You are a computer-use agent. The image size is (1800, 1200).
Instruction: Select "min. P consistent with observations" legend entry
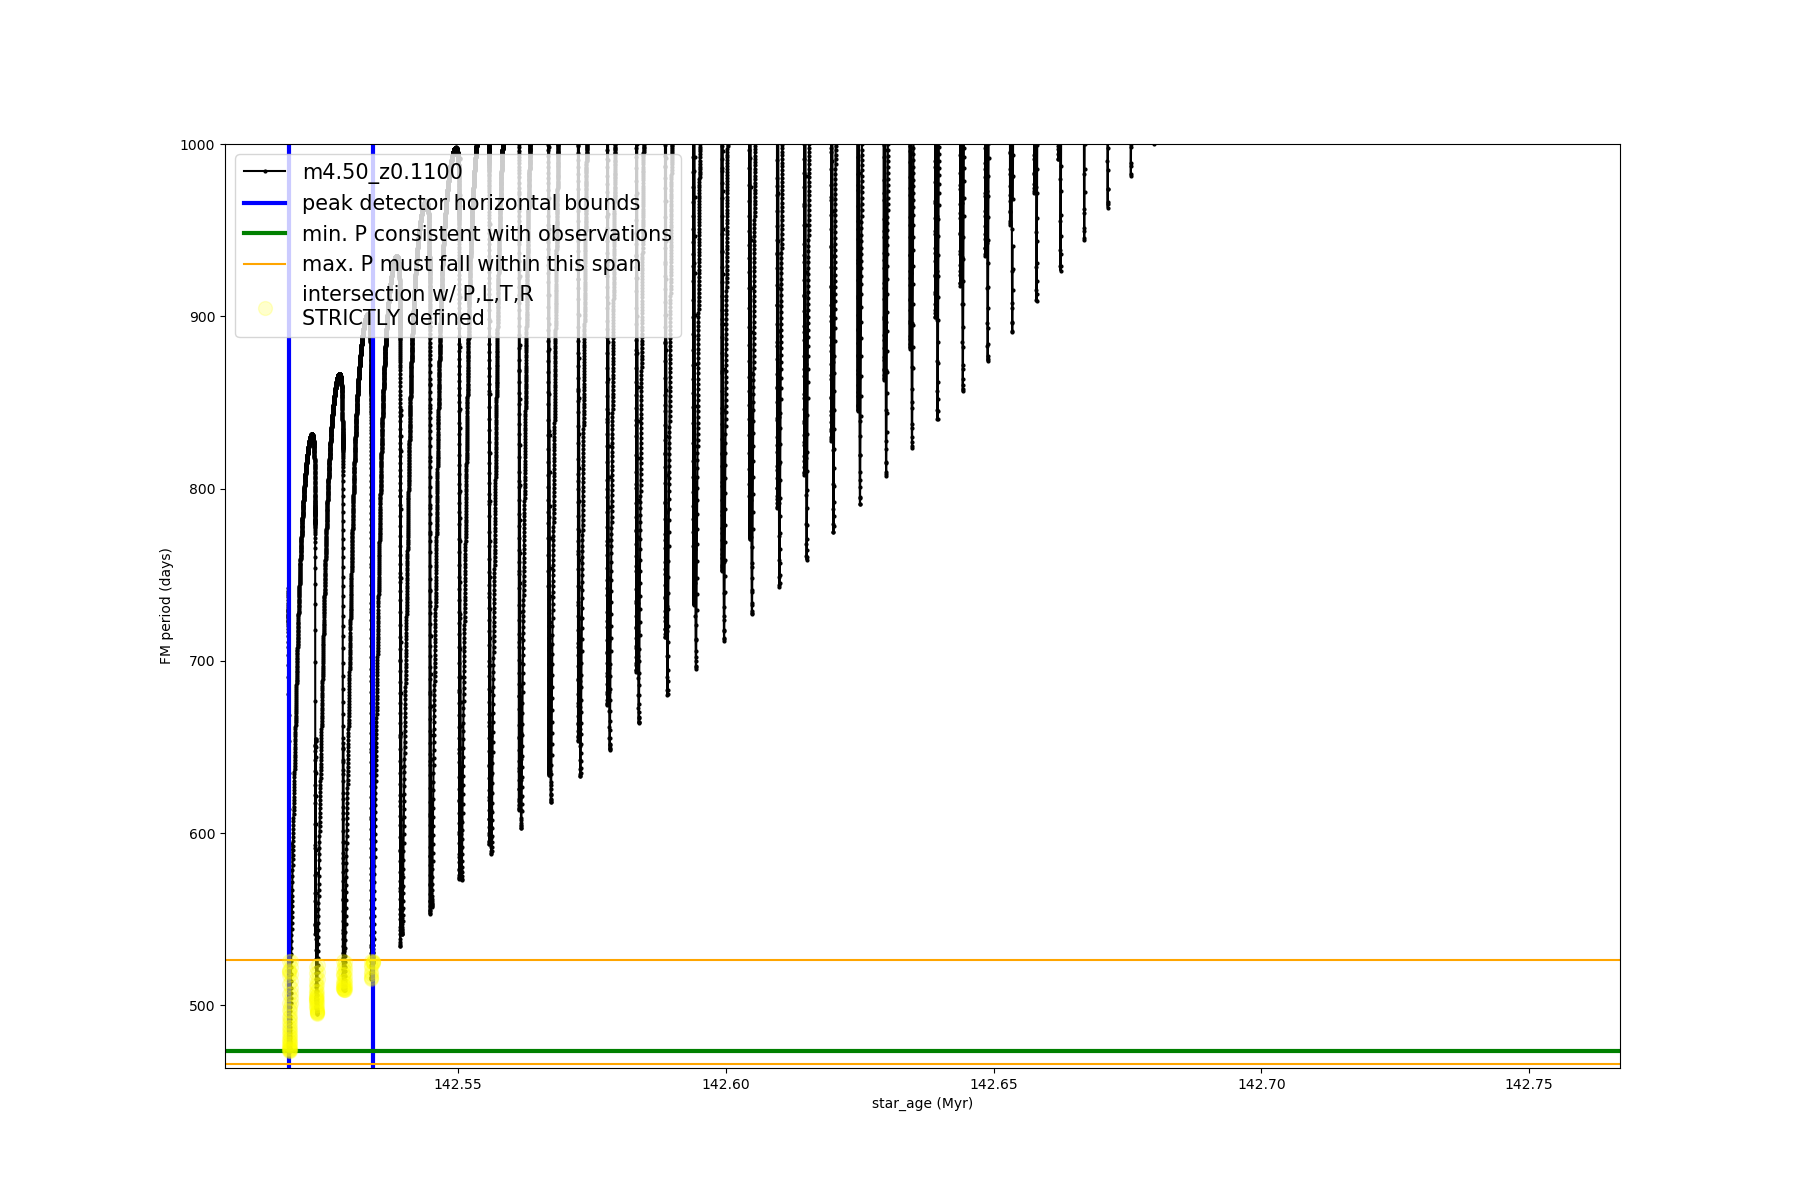(x=486, y=234)
